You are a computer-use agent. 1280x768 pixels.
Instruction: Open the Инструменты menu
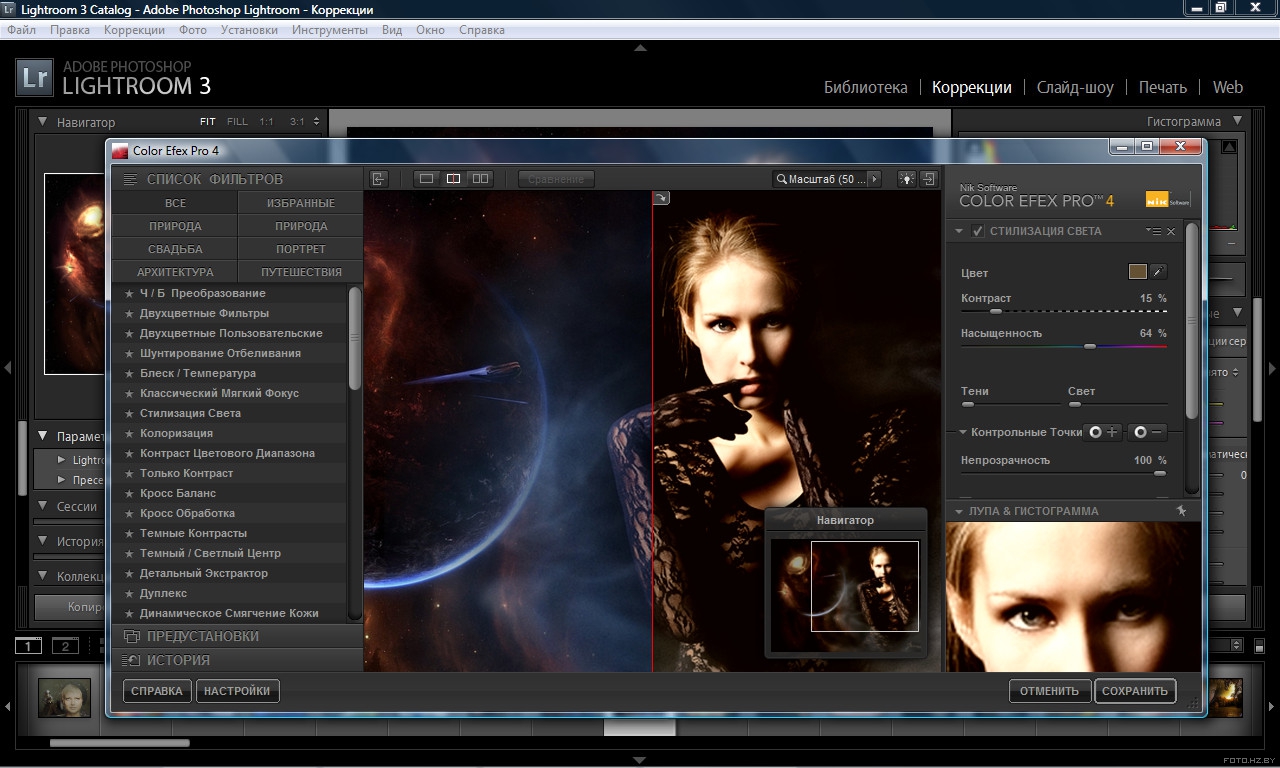click(330, 30)
